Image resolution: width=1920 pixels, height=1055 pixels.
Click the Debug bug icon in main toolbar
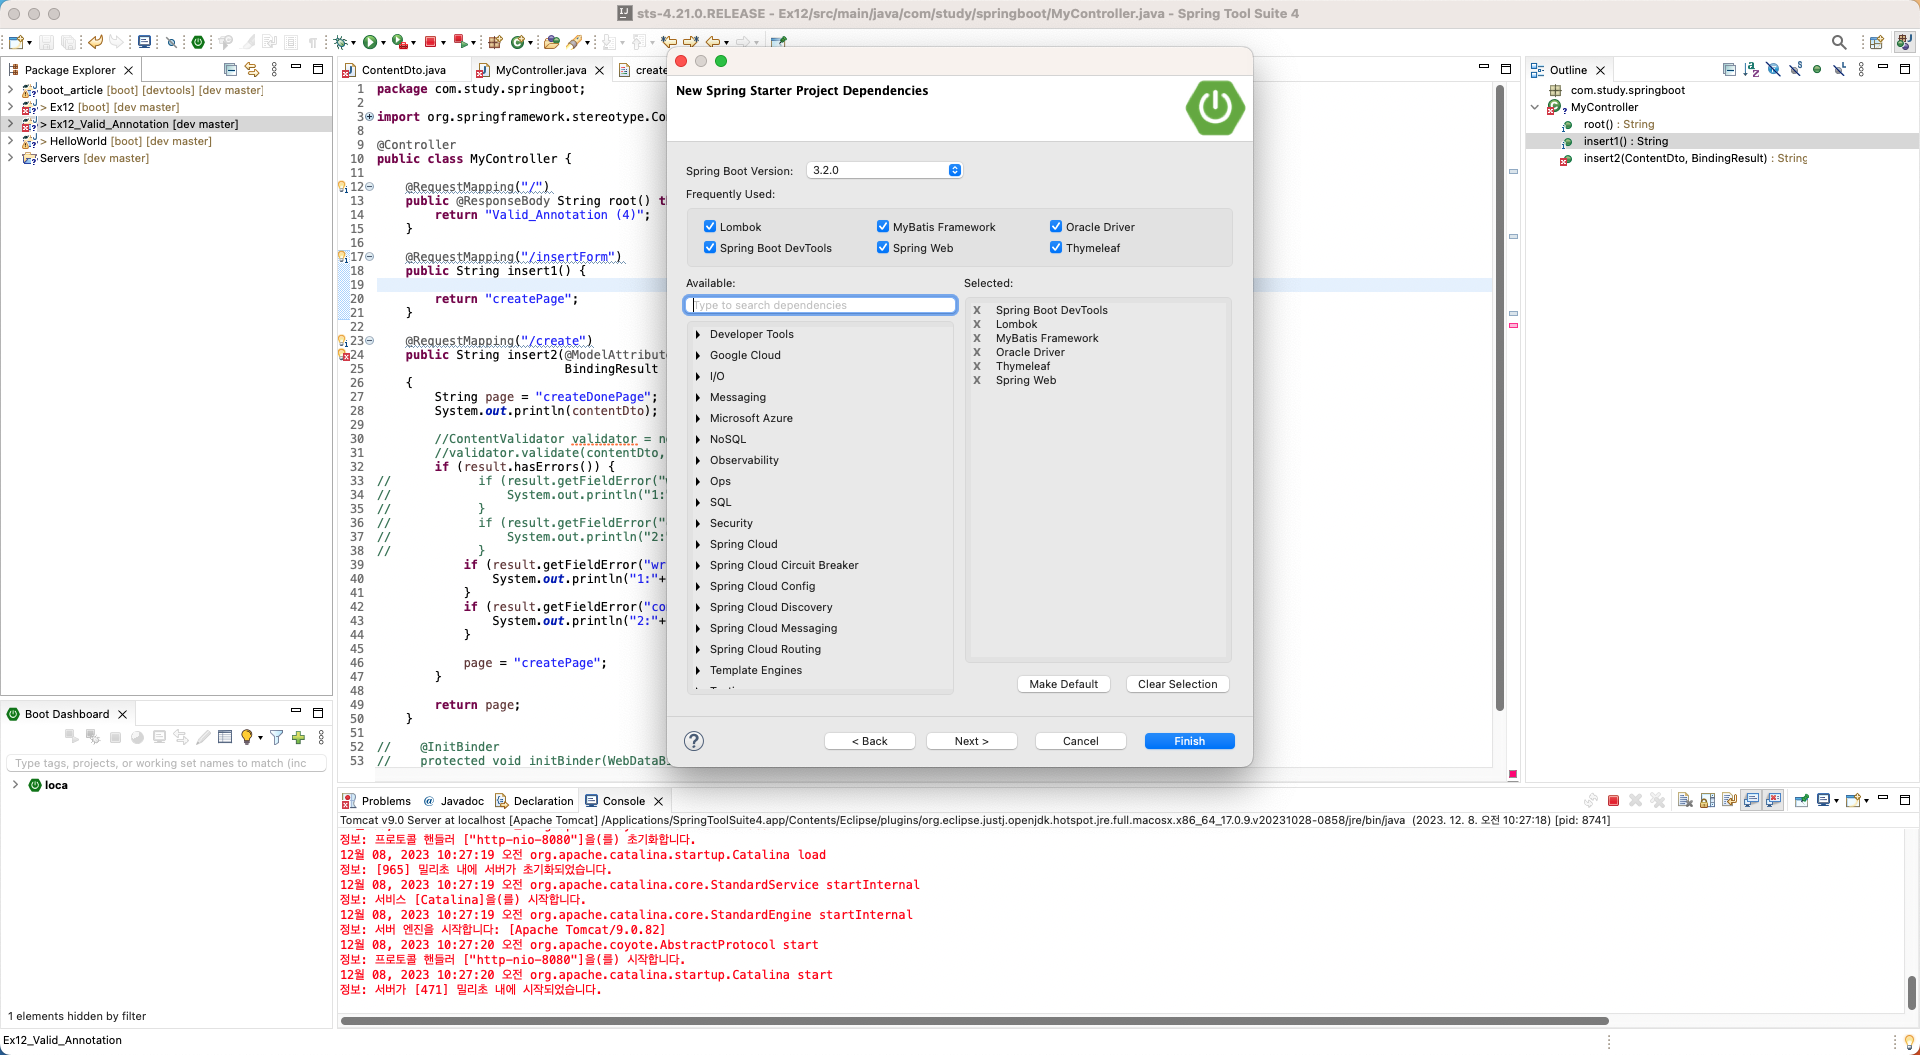341,42
